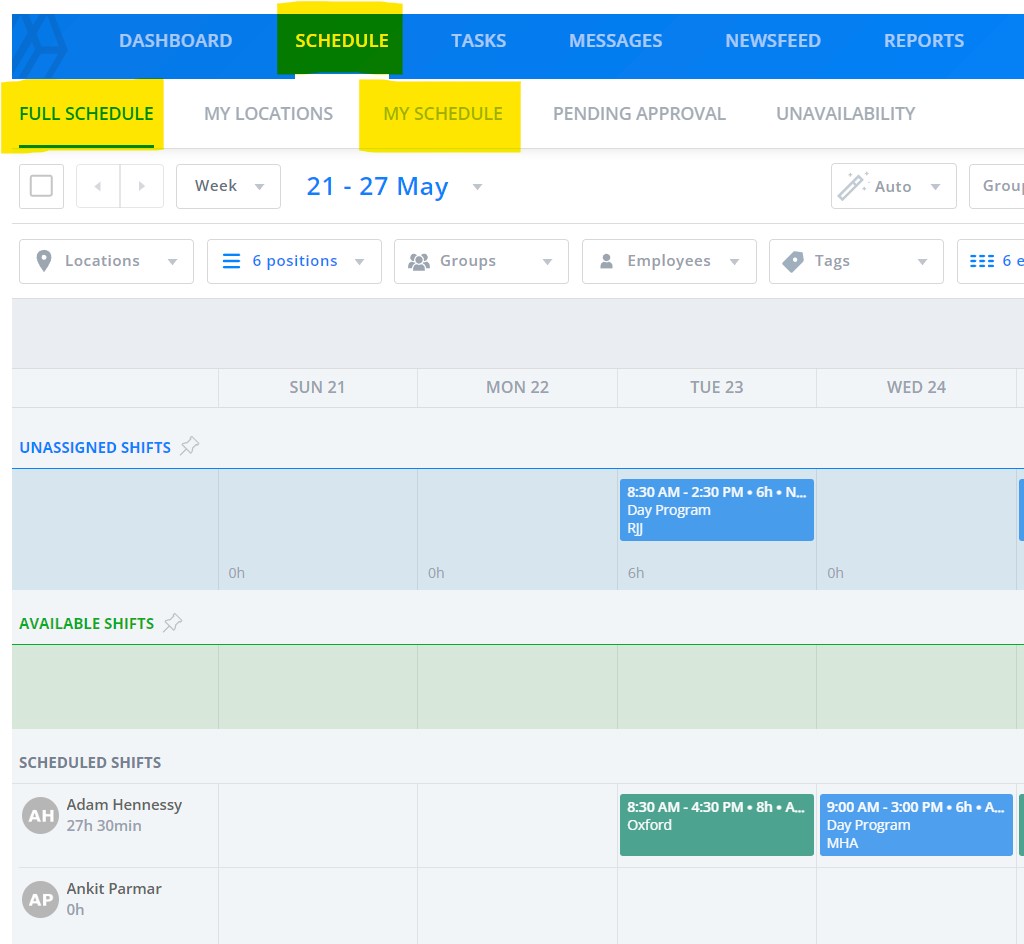Go to the Tasks tab
1024x944 pixels.
tap(478, 40)
